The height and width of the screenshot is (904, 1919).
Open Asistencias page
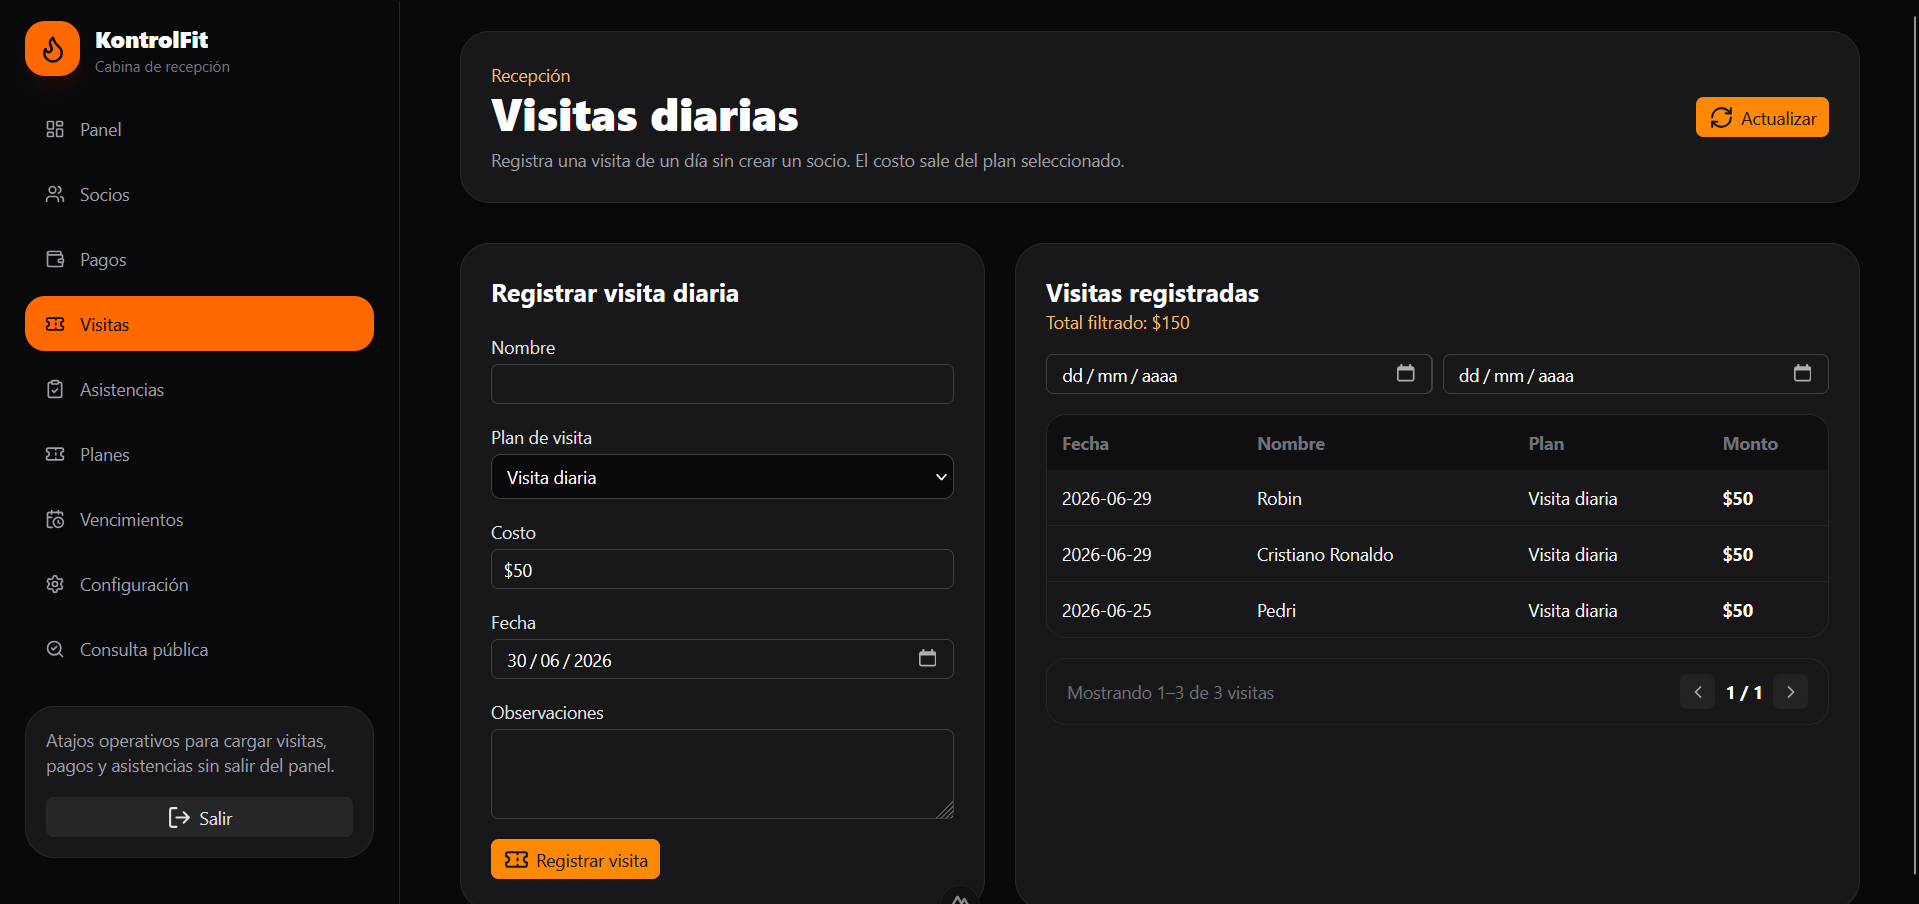(199, 389)
